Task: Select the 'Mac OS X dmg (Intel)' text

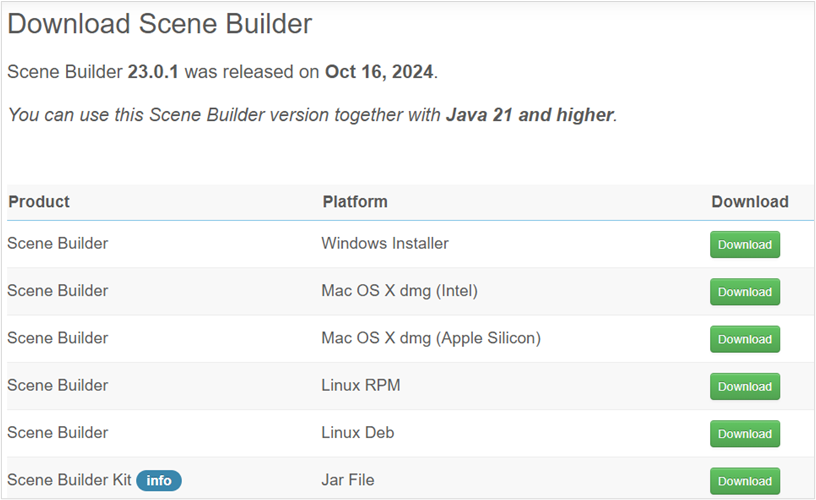Action: click(x=399, y=291)
